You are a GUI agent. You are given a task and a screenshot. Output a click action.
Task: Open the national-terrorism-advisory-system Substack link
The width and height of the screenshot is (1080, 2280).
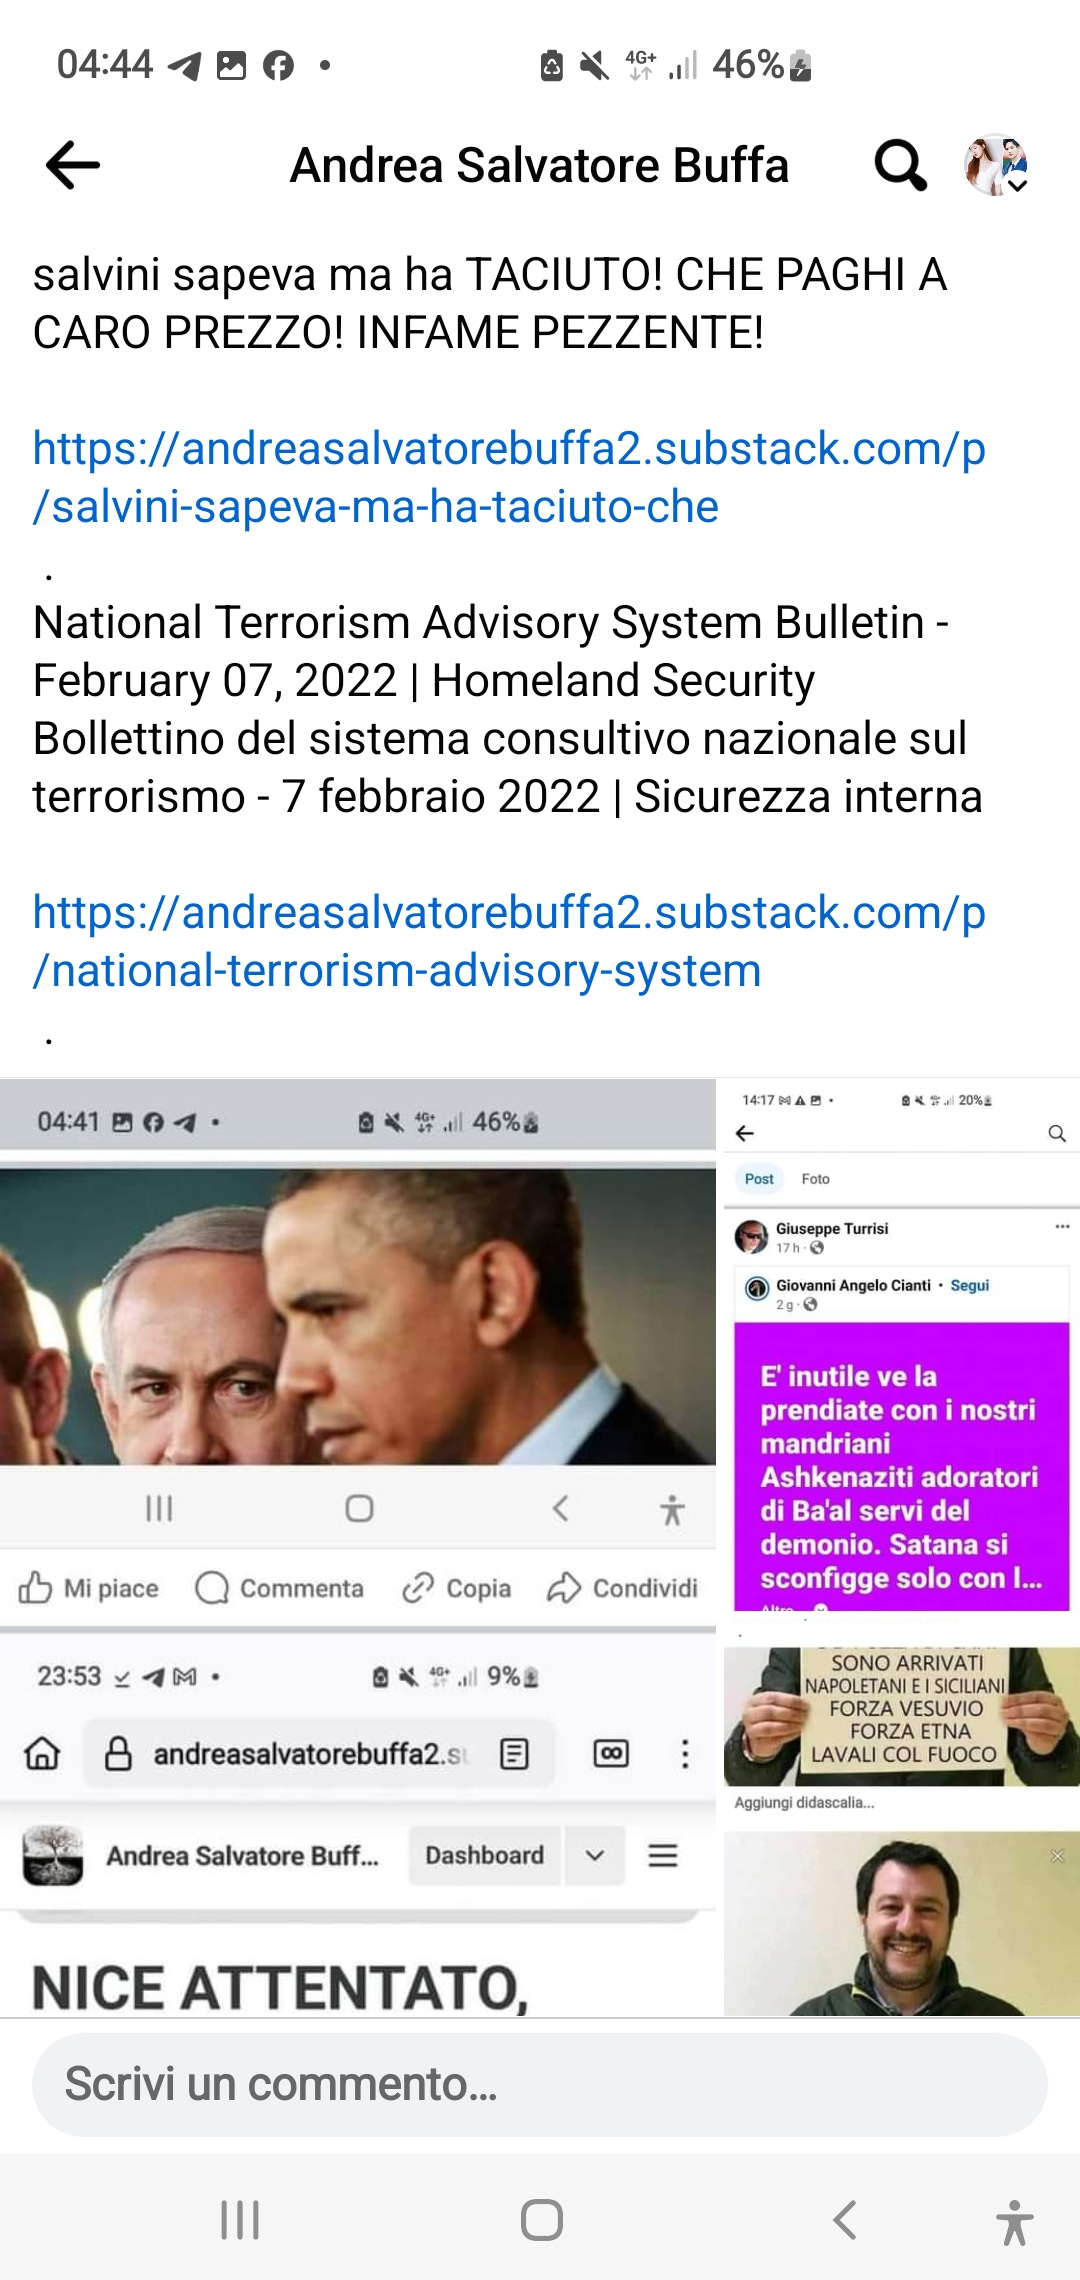(509, 941)
